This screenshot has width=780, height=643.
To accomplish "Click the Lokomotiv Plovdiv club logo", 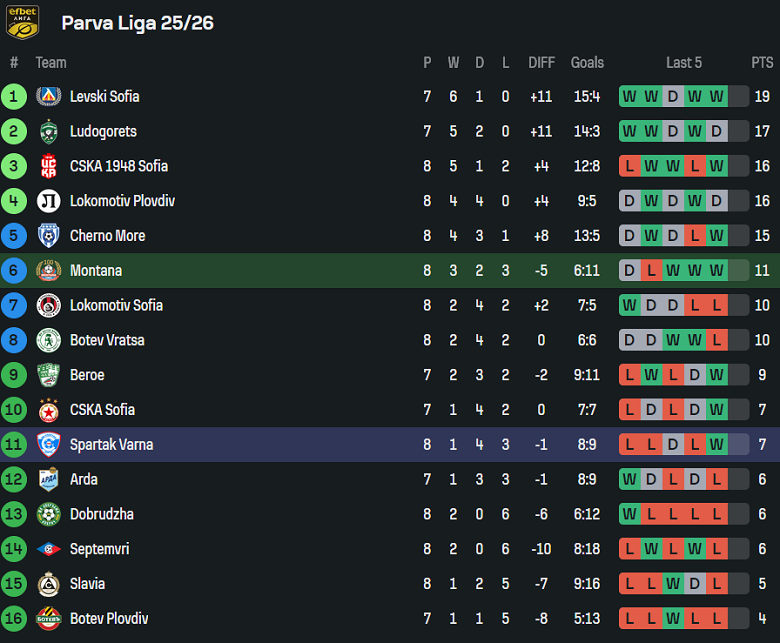I will click(48, 201).
